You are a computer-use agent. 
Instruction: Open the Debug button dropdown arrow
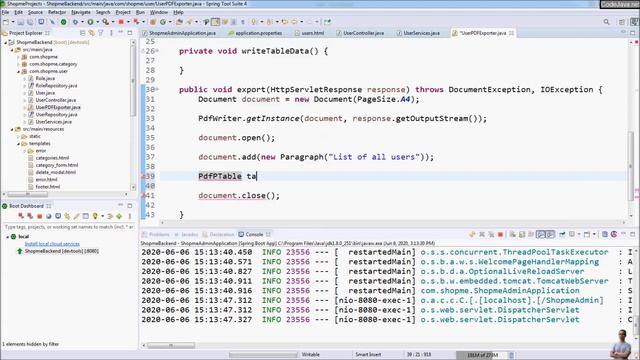pyautogui.click(x=82, y=22)
